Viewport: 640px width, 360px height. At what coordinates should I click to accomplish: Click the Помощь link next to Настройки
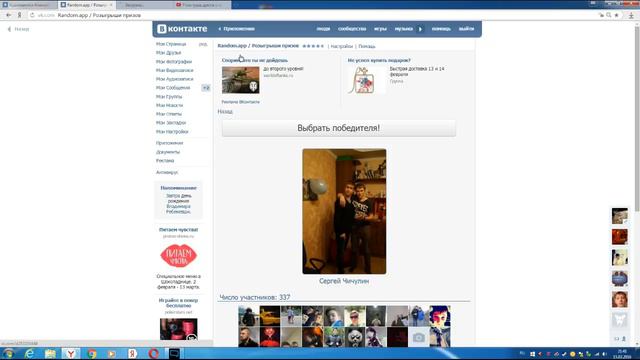[367, 47]
